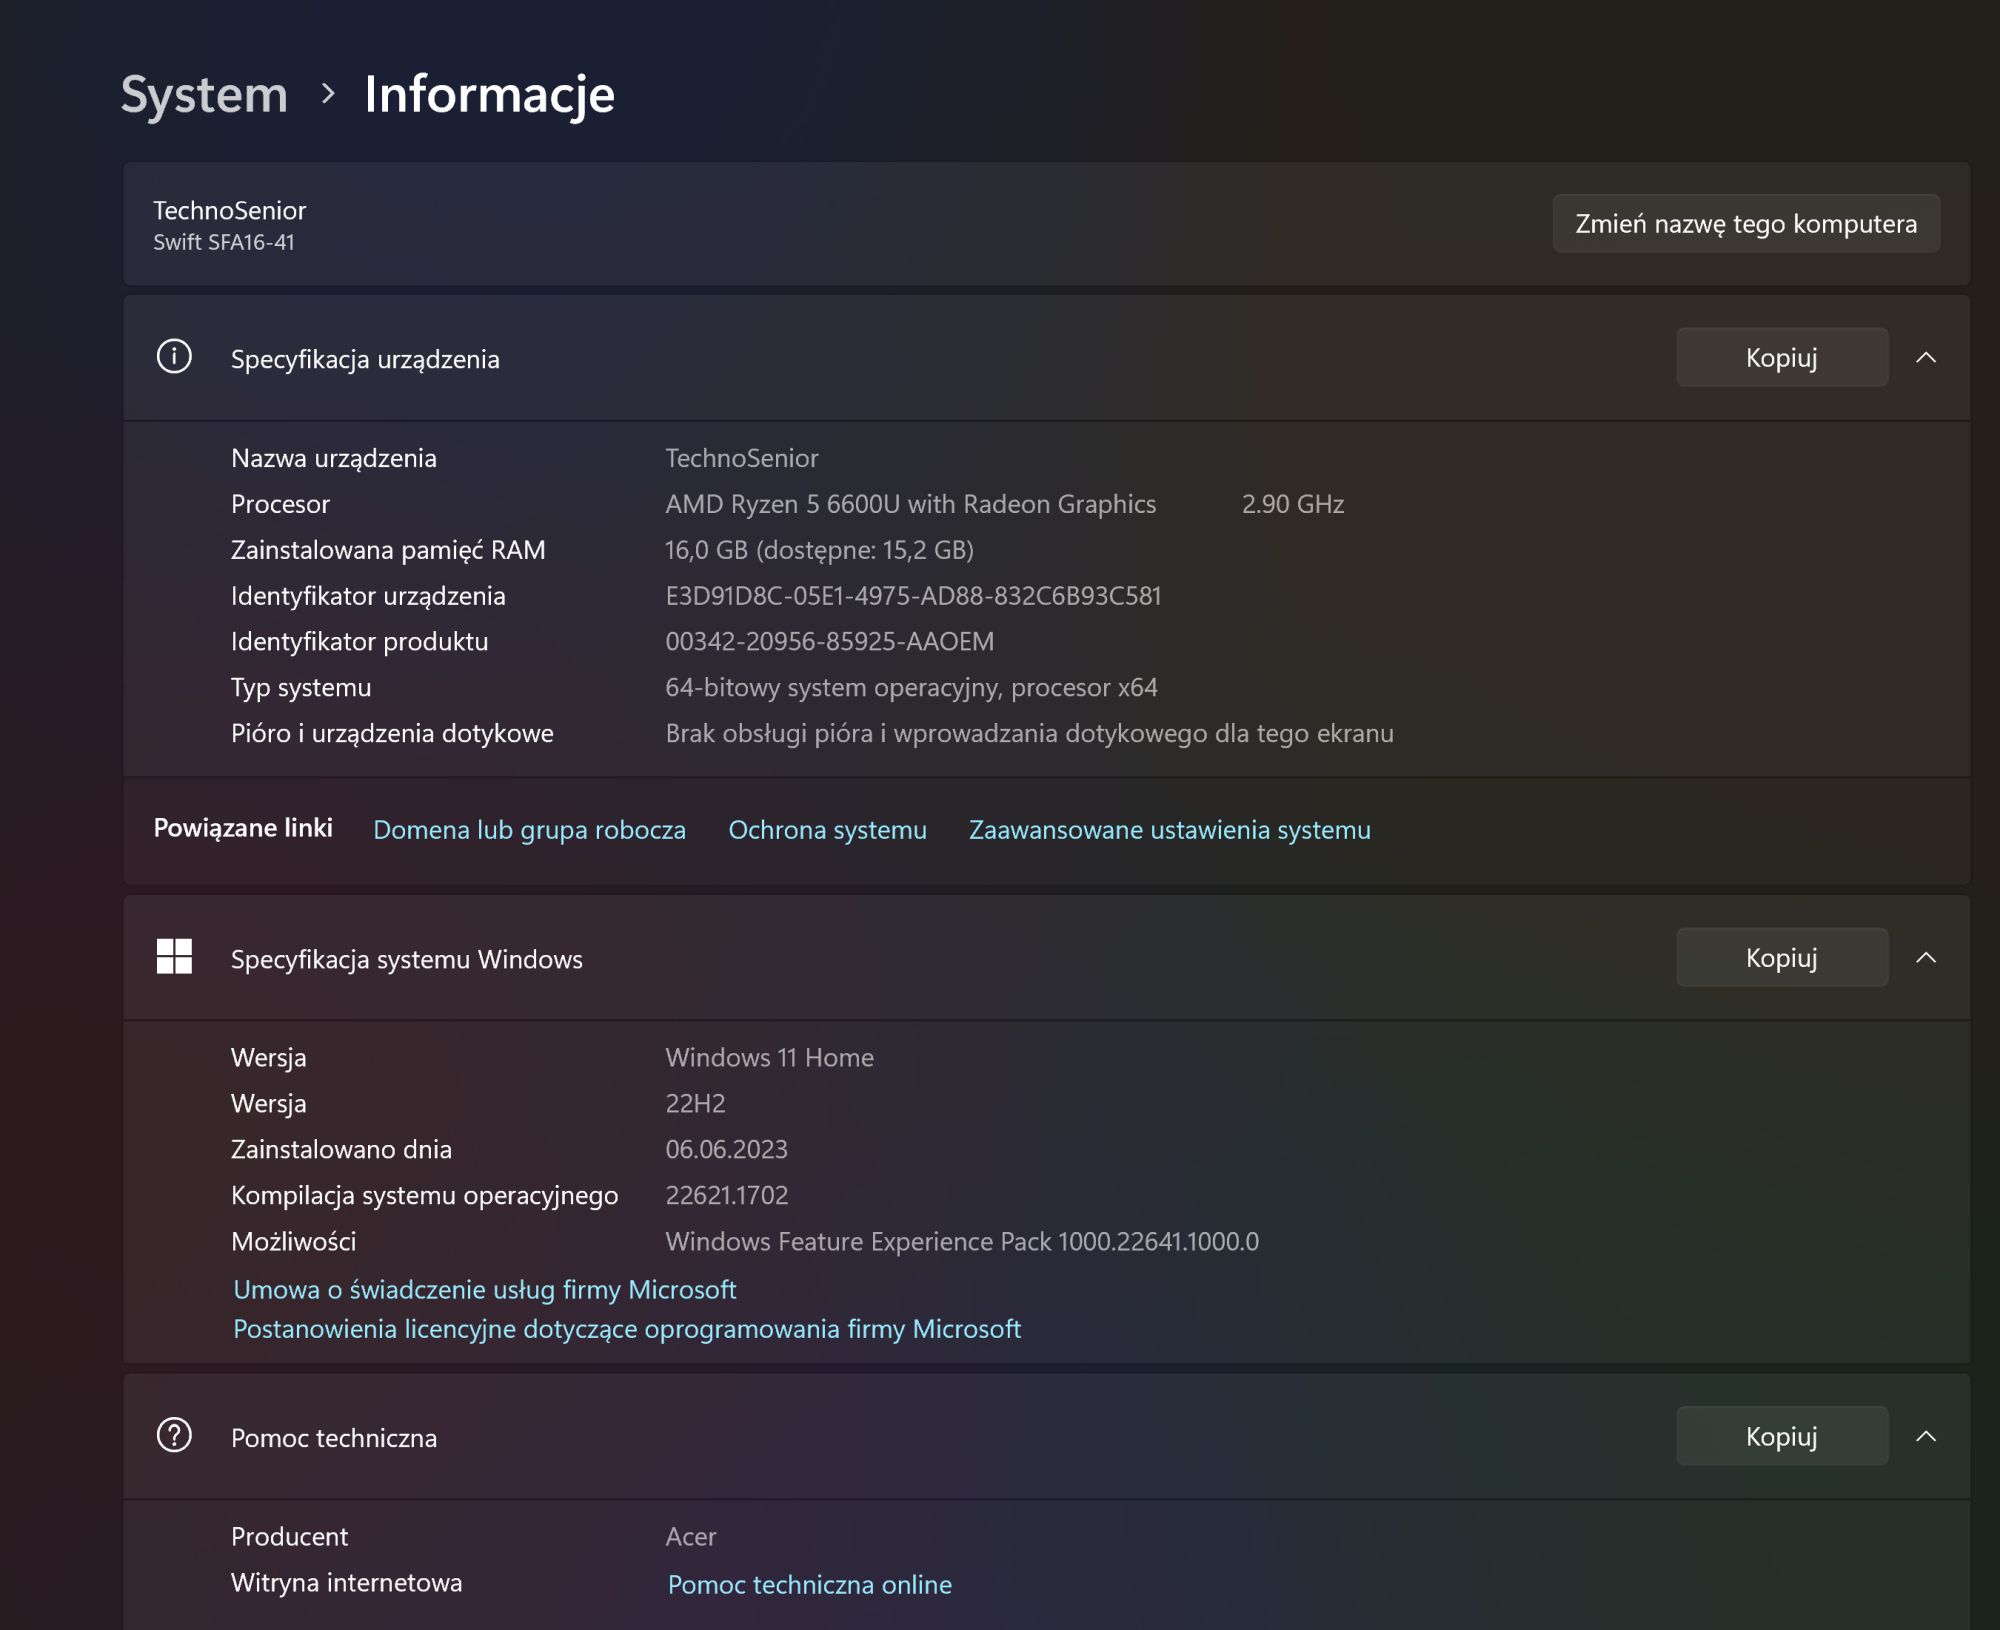Click the Specyfikacja systemu Windows header text
This screenshot has height=1630, width=2000.
click(407, 959)
